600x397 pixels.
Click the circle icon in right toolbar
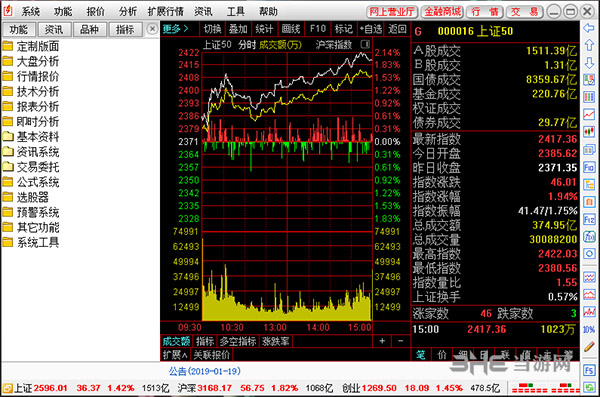point(589,253)
